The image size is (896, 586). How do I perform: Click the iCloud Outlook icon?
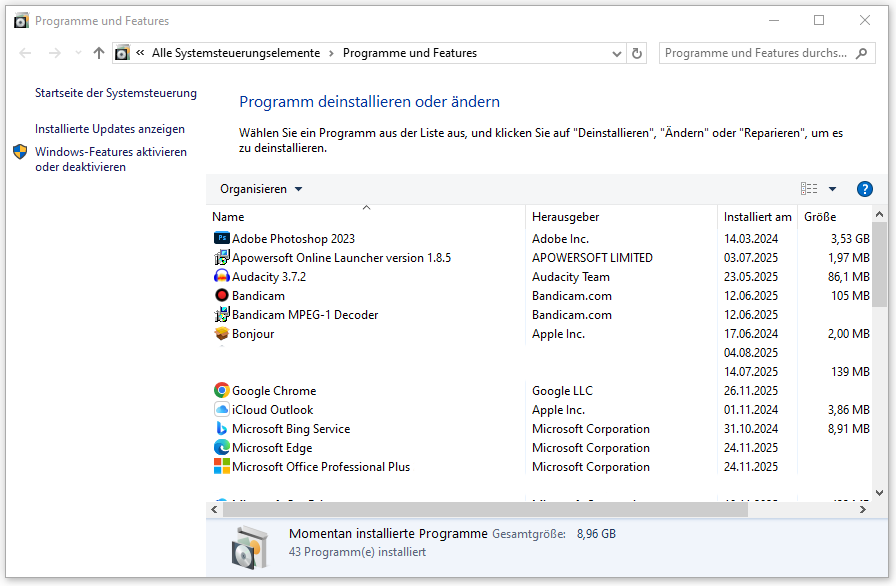coord(221,409)
